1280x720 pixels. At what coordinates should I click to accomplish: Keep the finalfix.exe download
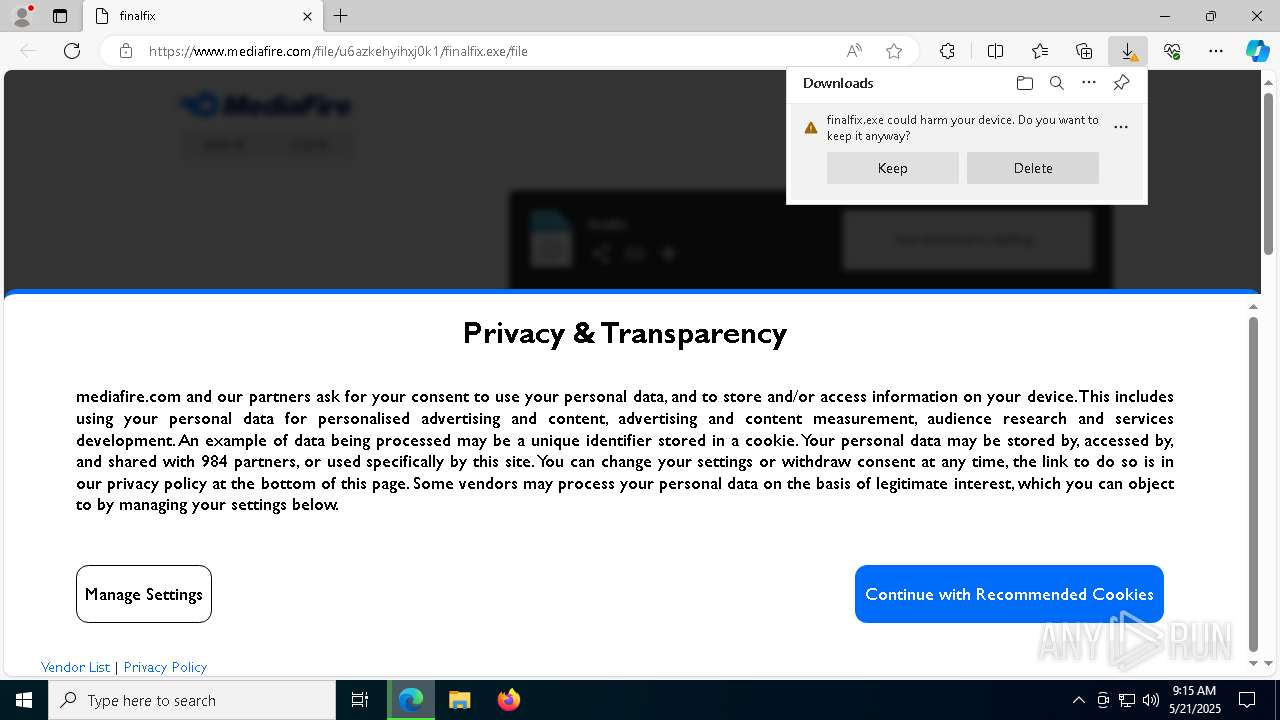893,168
